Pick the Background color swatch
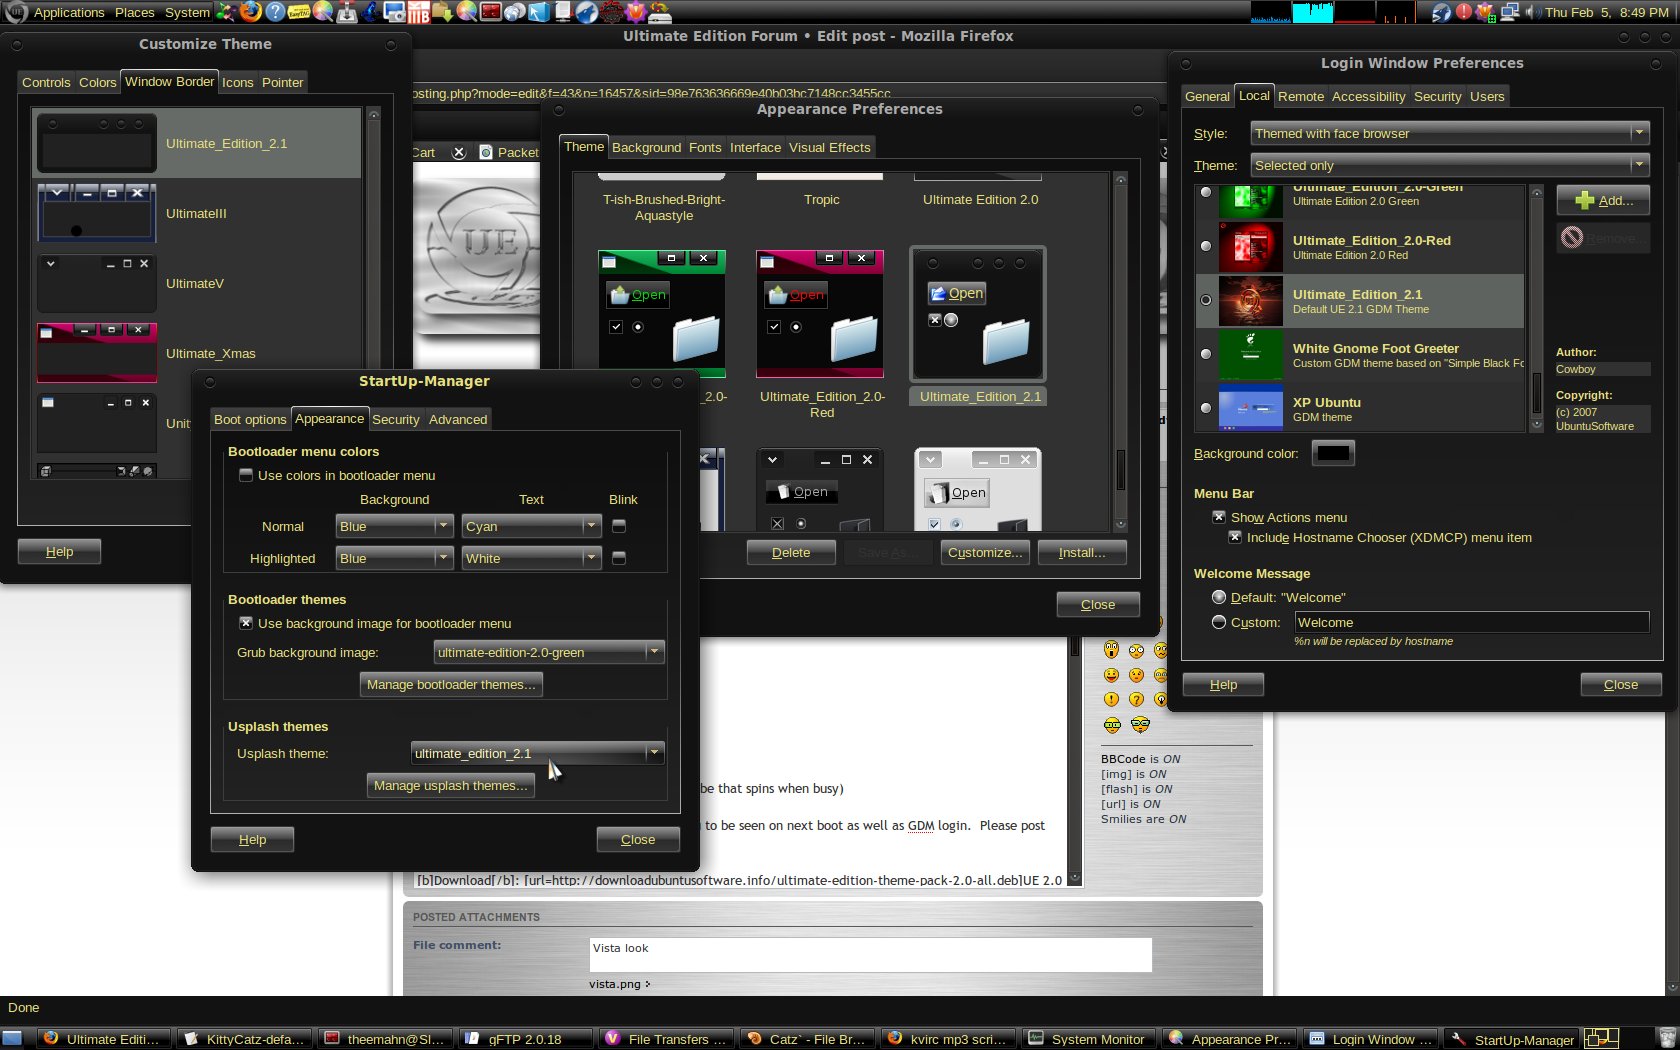1680x1050 pixels. coord(1333,453)
